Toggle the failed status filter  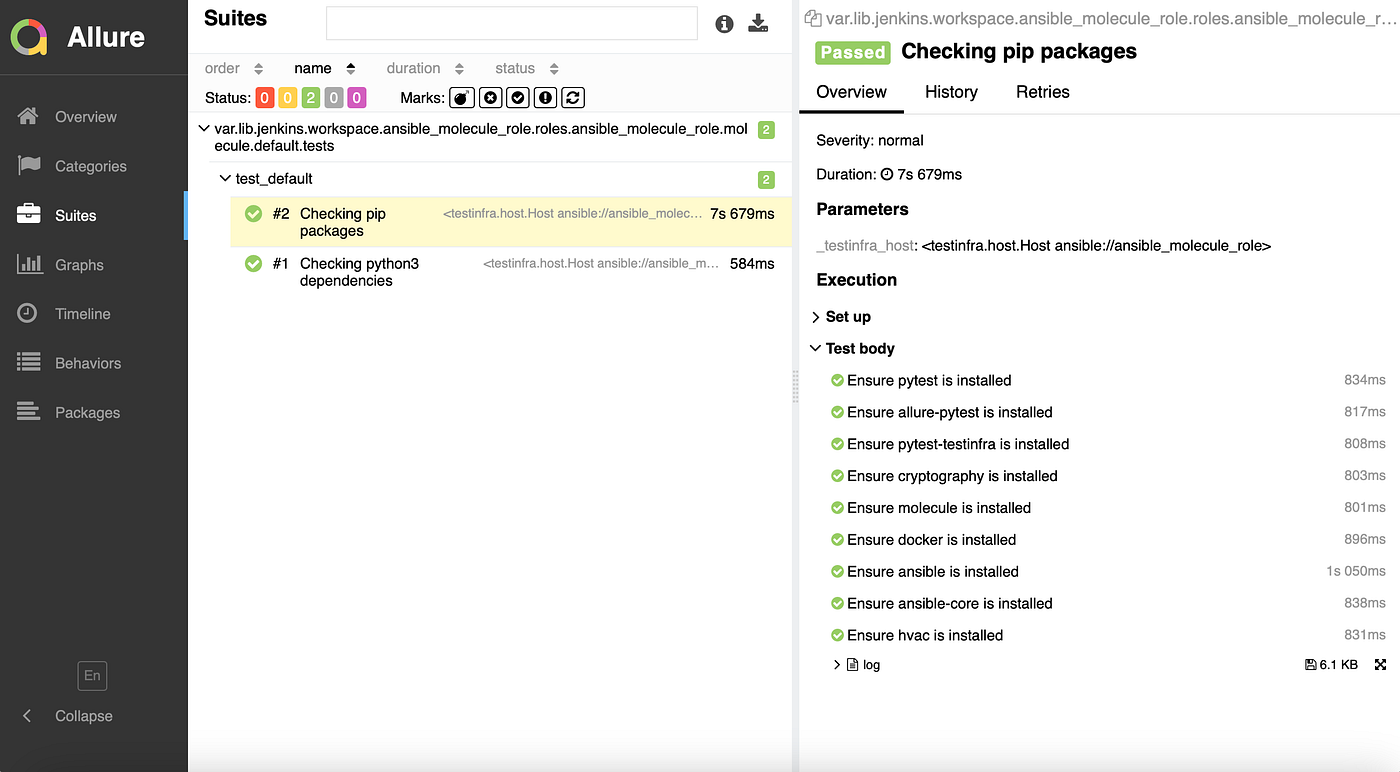pos(264,97)
